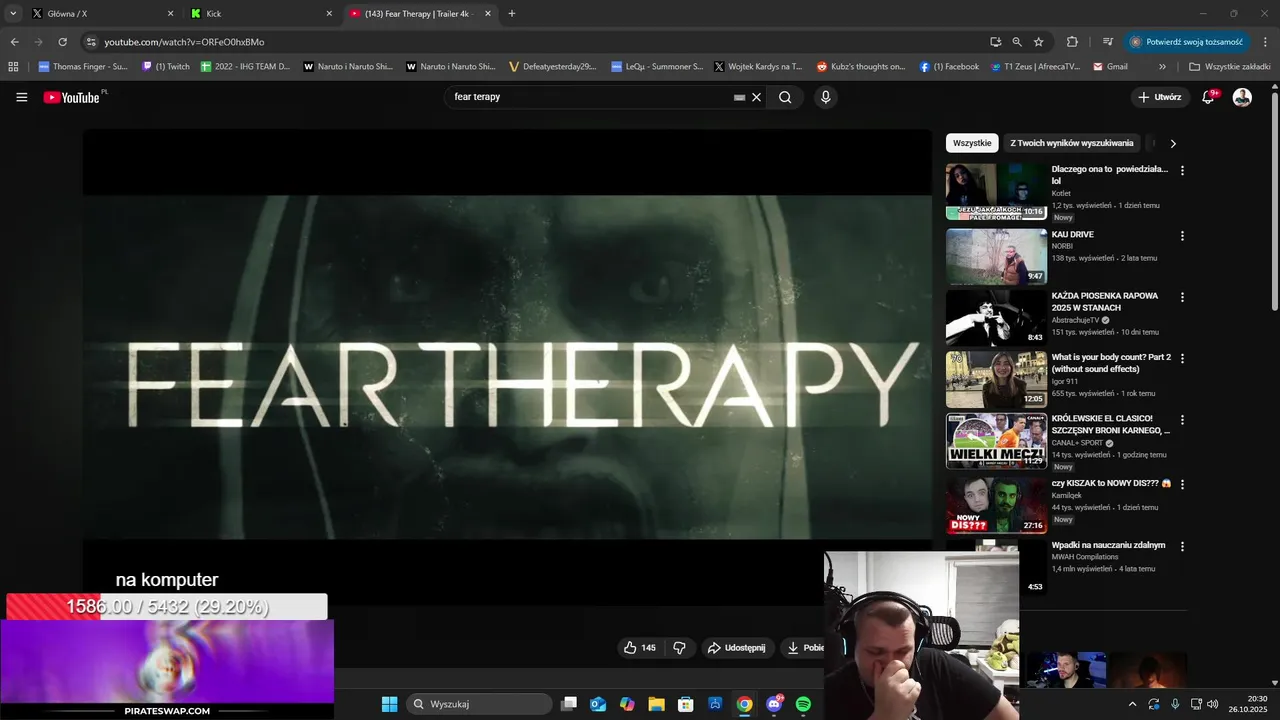
Task: Click the YouTube search input field
Action: point(590,97)
